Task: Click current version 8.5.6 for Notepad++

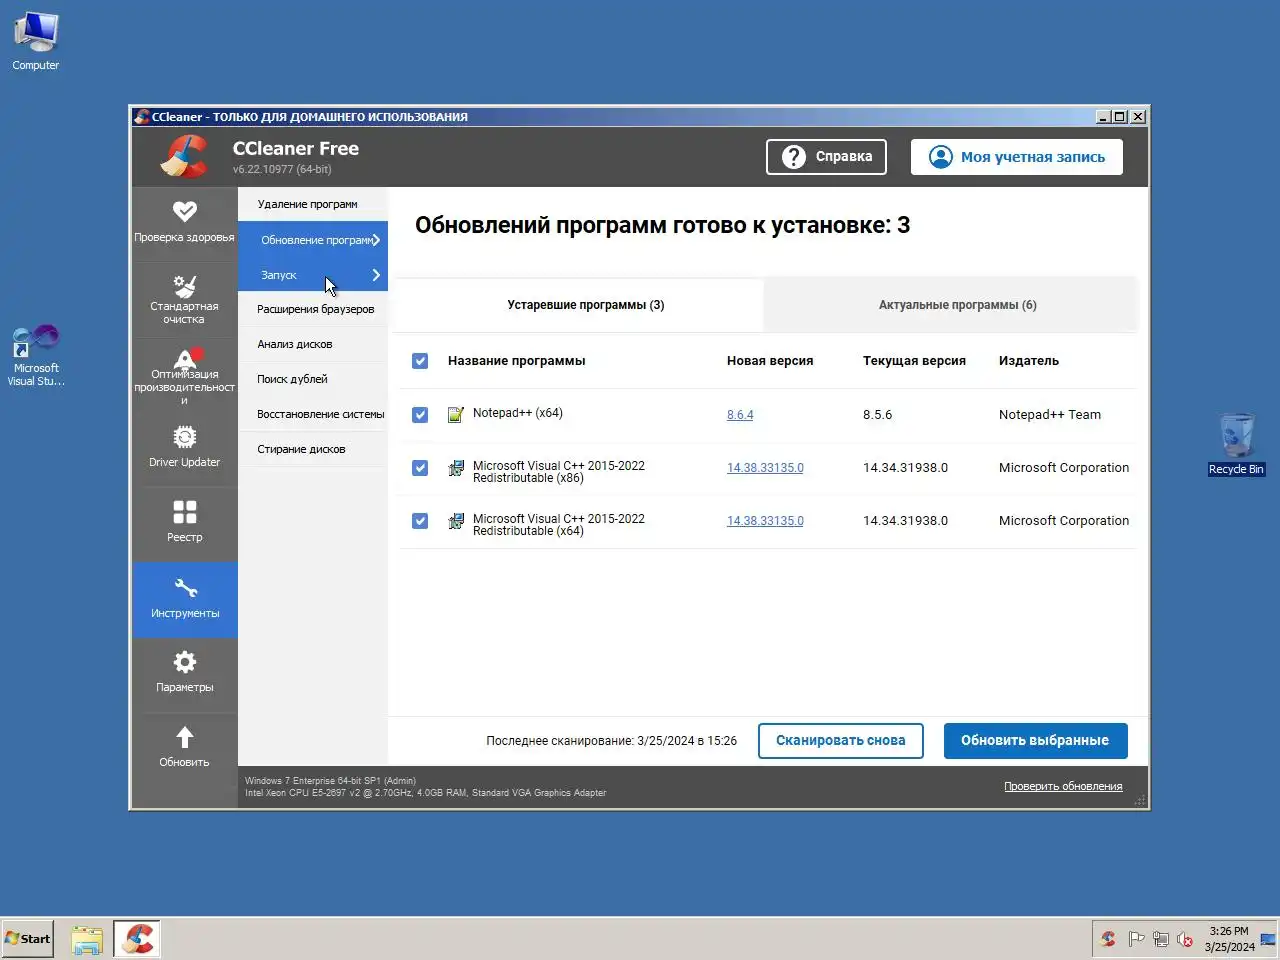Action: pyautogui.click(x=877, y=415)
